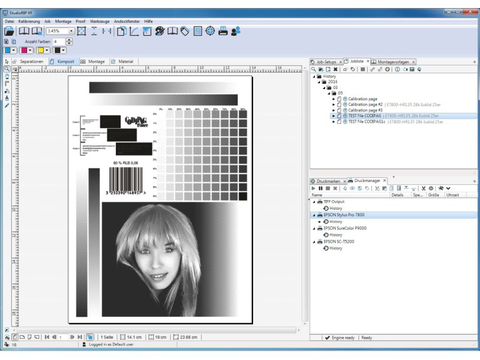Screen dimensions: 480x360
Task: Pause the print queue in Druckmanager
Action: tap(321, 188)
